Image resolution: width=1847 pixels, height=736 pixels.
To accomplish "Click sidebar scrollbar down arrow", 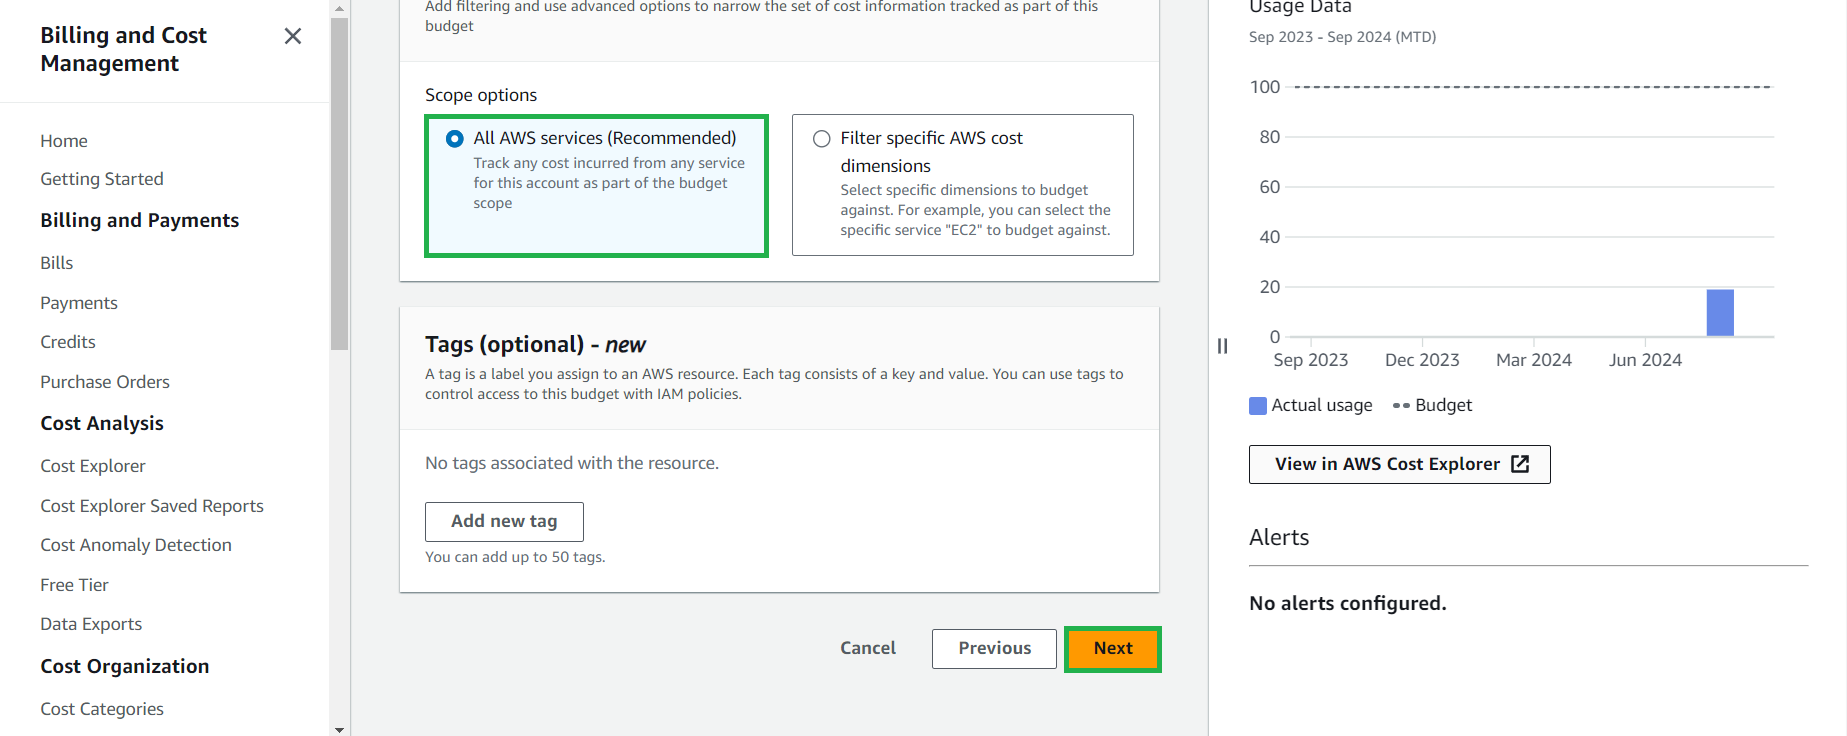I will click(x=340, y=729).
